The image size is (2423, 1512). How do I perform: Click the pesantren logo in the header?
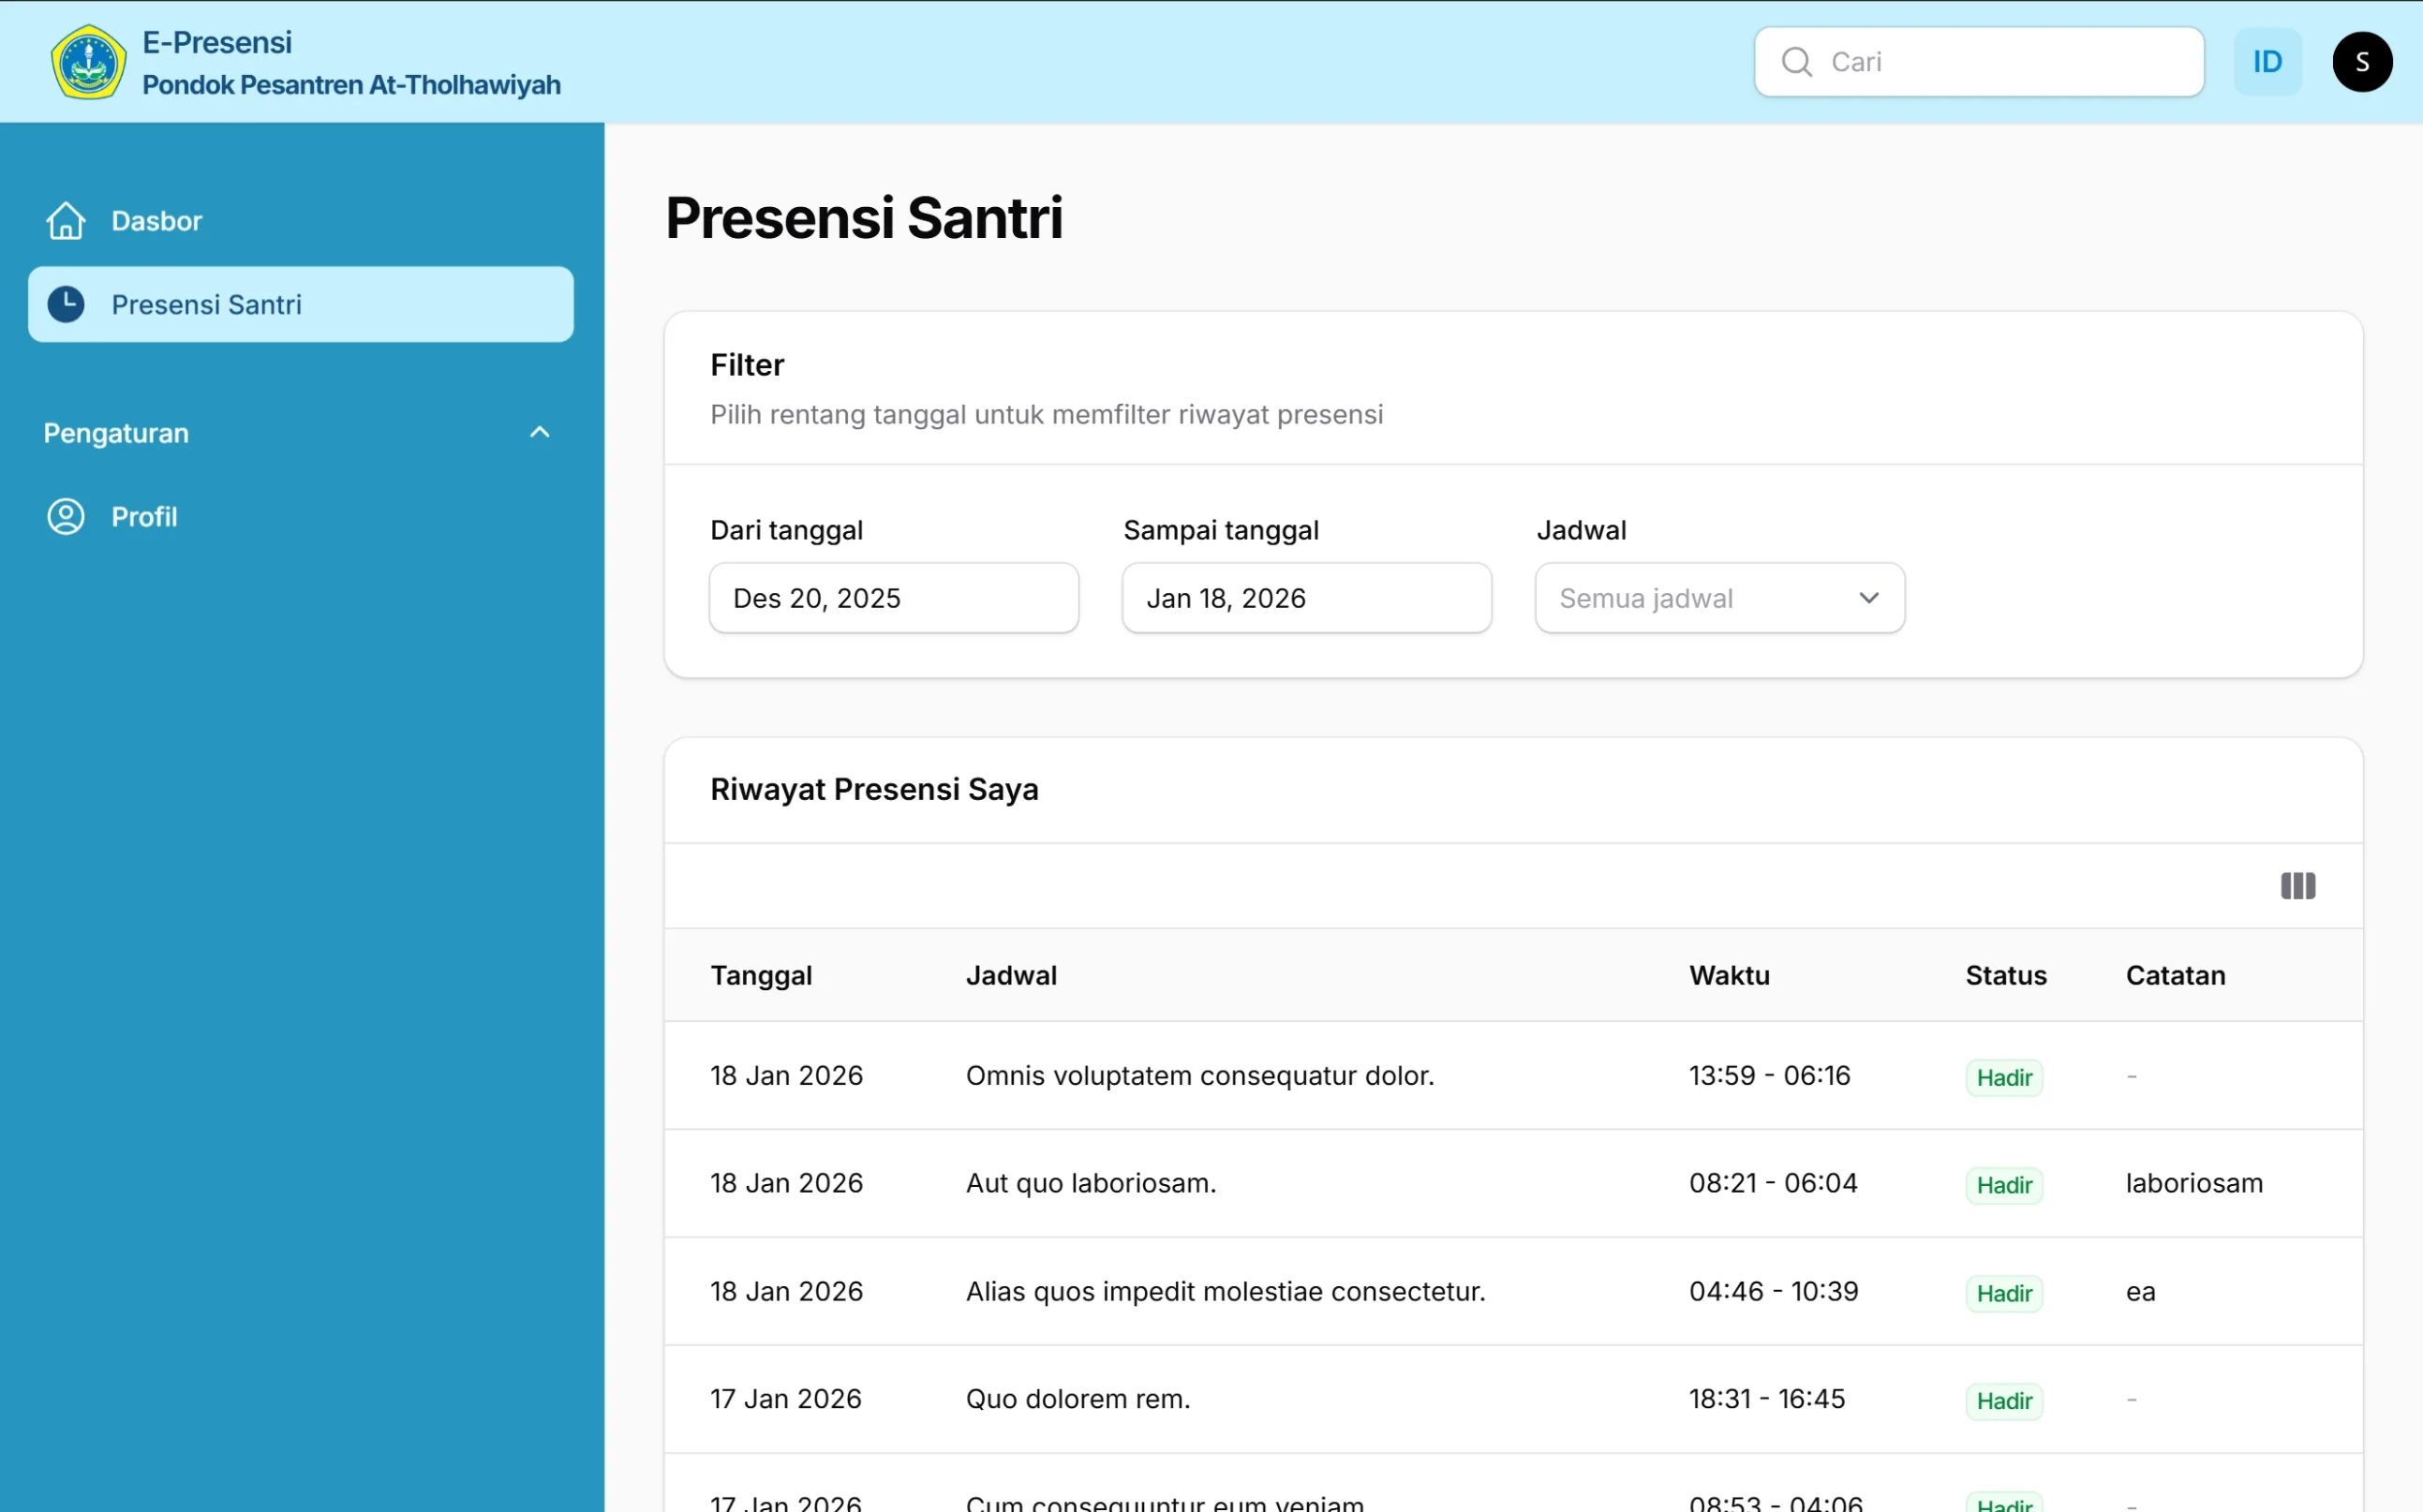(x=88, y=61)
